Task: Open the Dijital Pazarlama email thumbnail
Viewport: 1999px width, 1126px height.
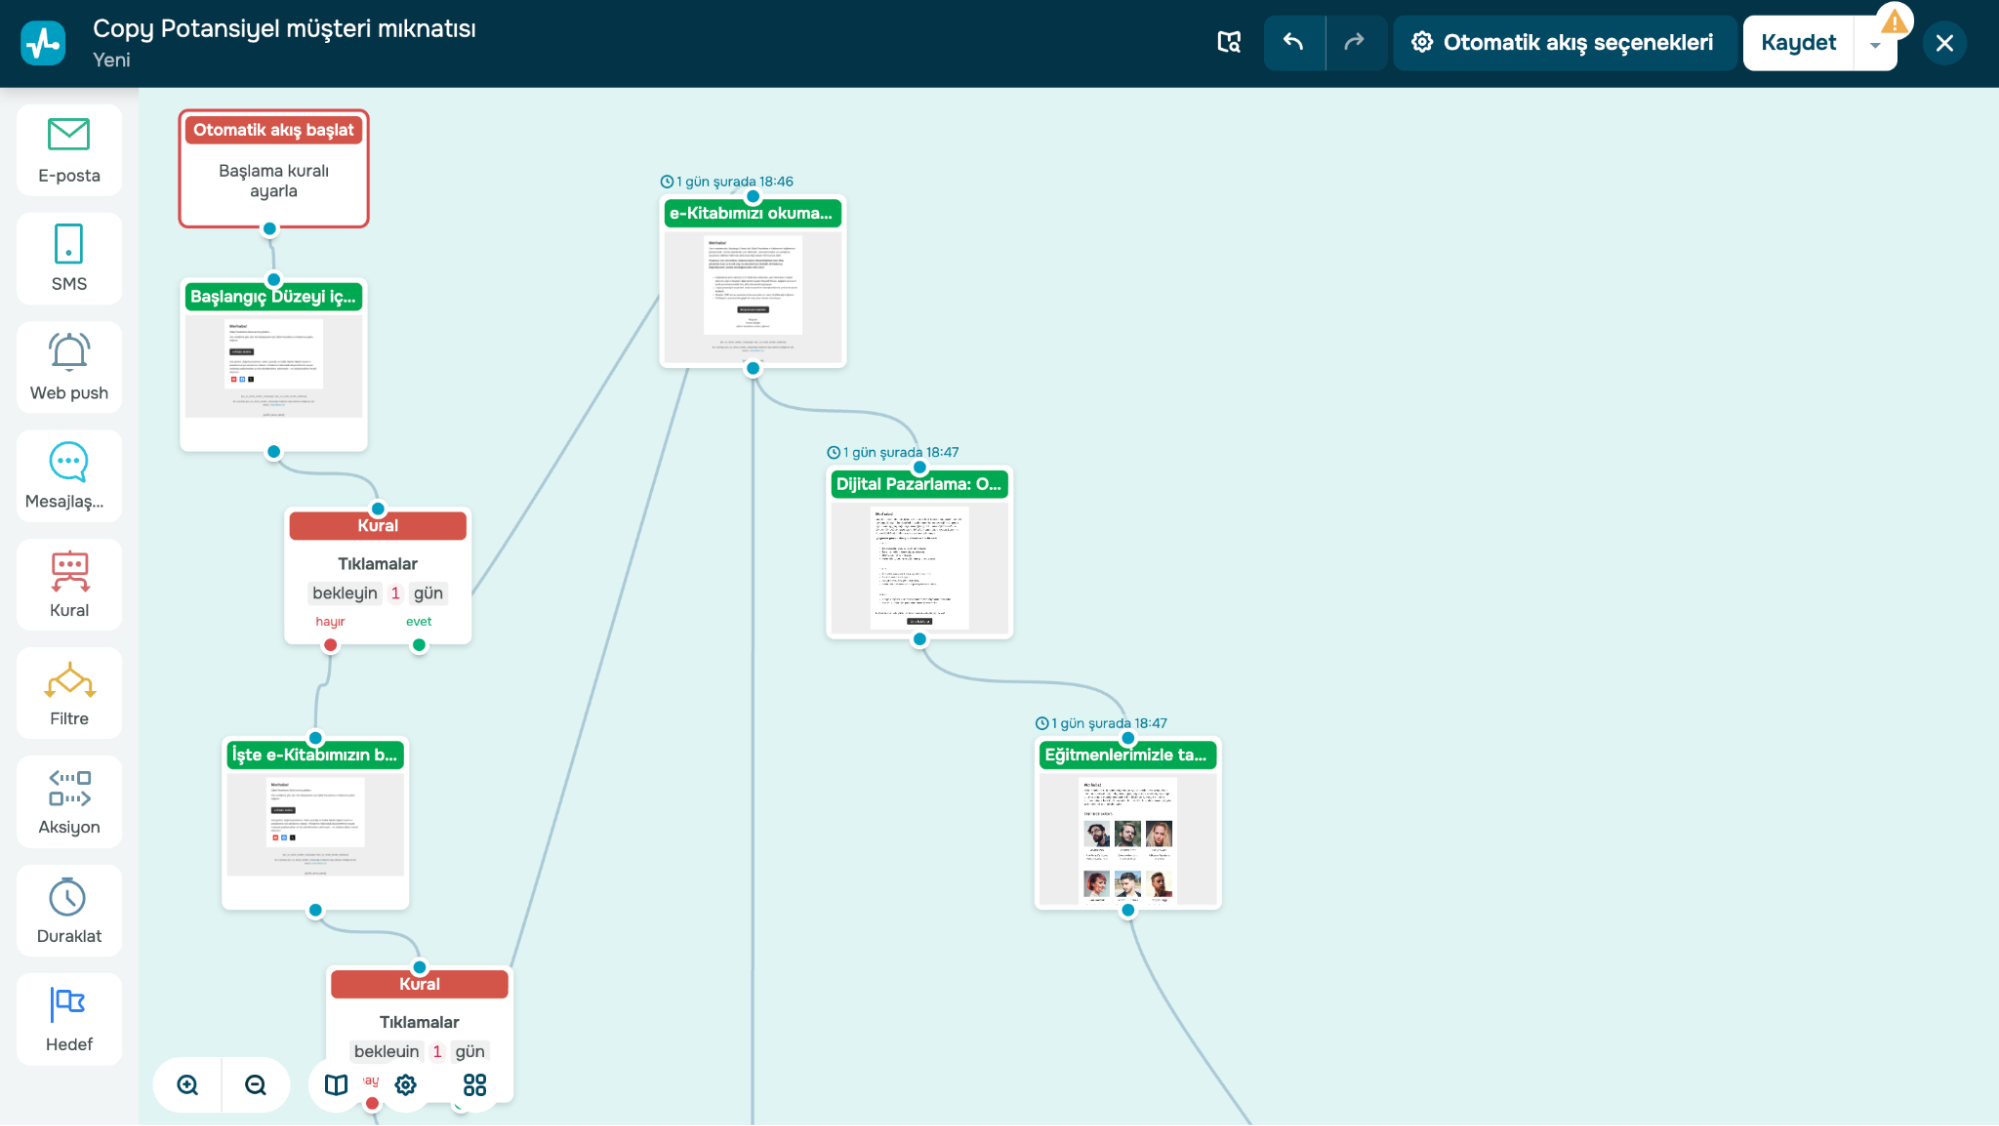Action: point(919,565)
